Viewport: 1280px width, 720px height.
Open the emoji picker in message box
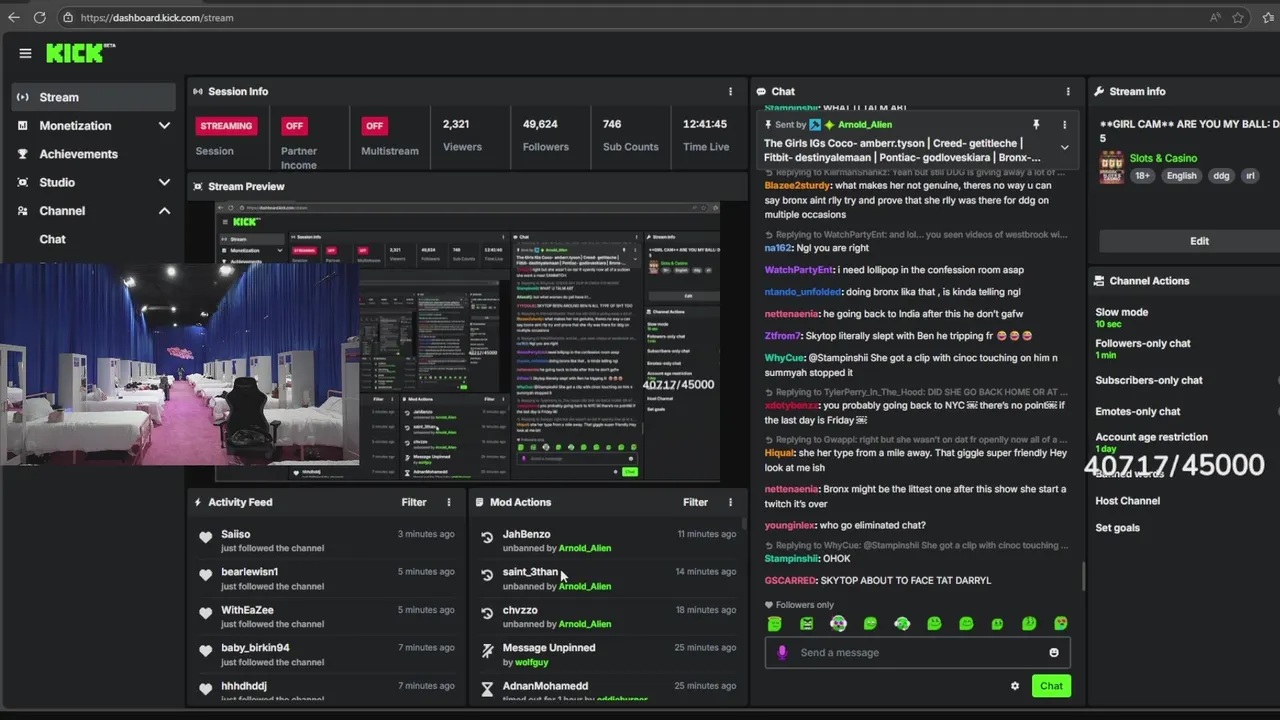1054,653
